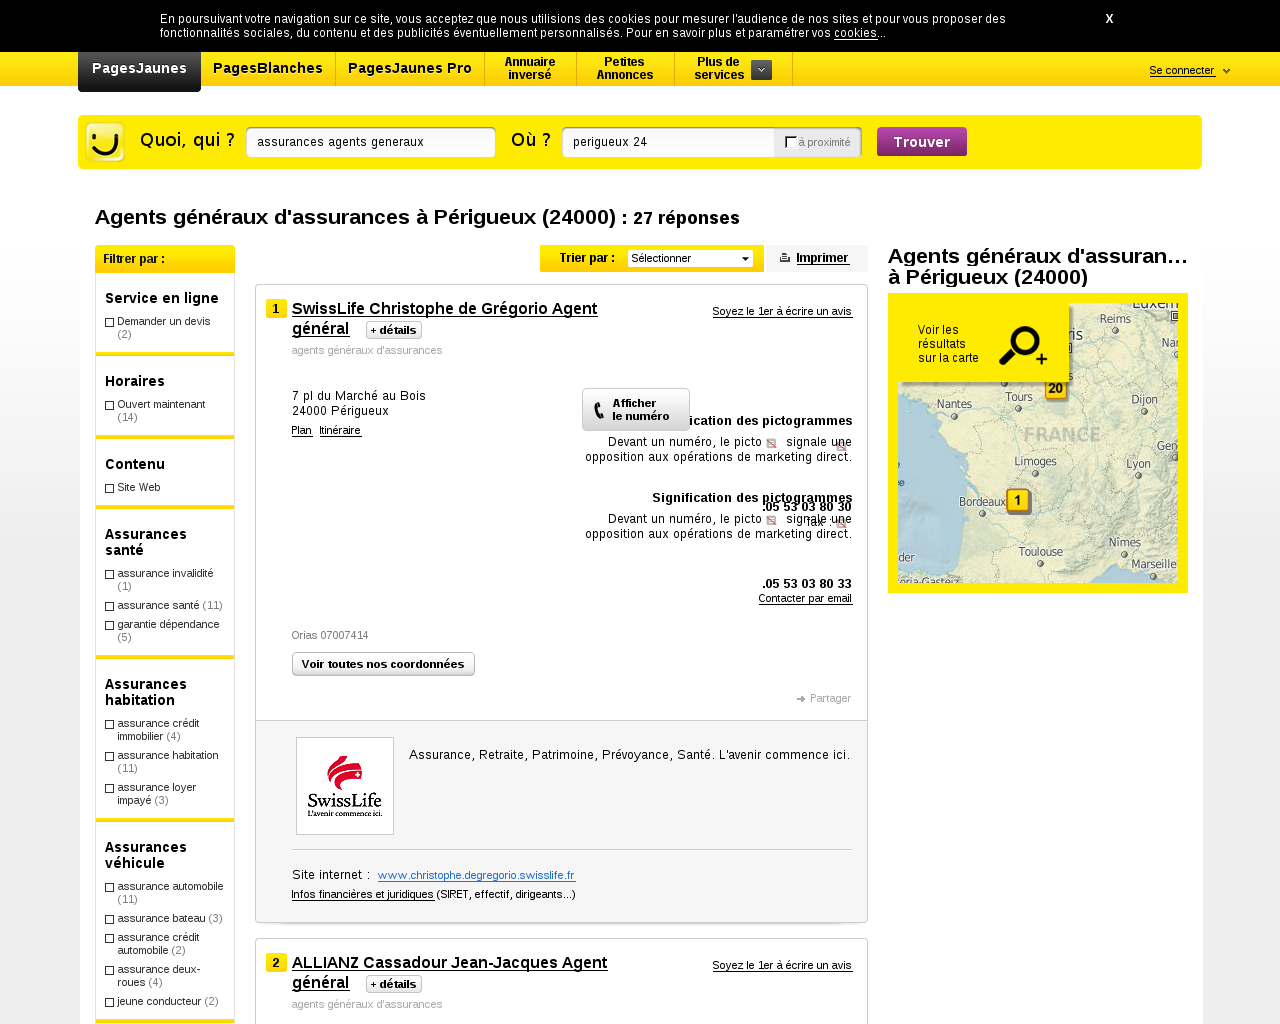Screen dimensions: 1280x1024
Task: Open the SwissLife logo thumbnail
Action: pyautogui.click(x=345, y=786)
